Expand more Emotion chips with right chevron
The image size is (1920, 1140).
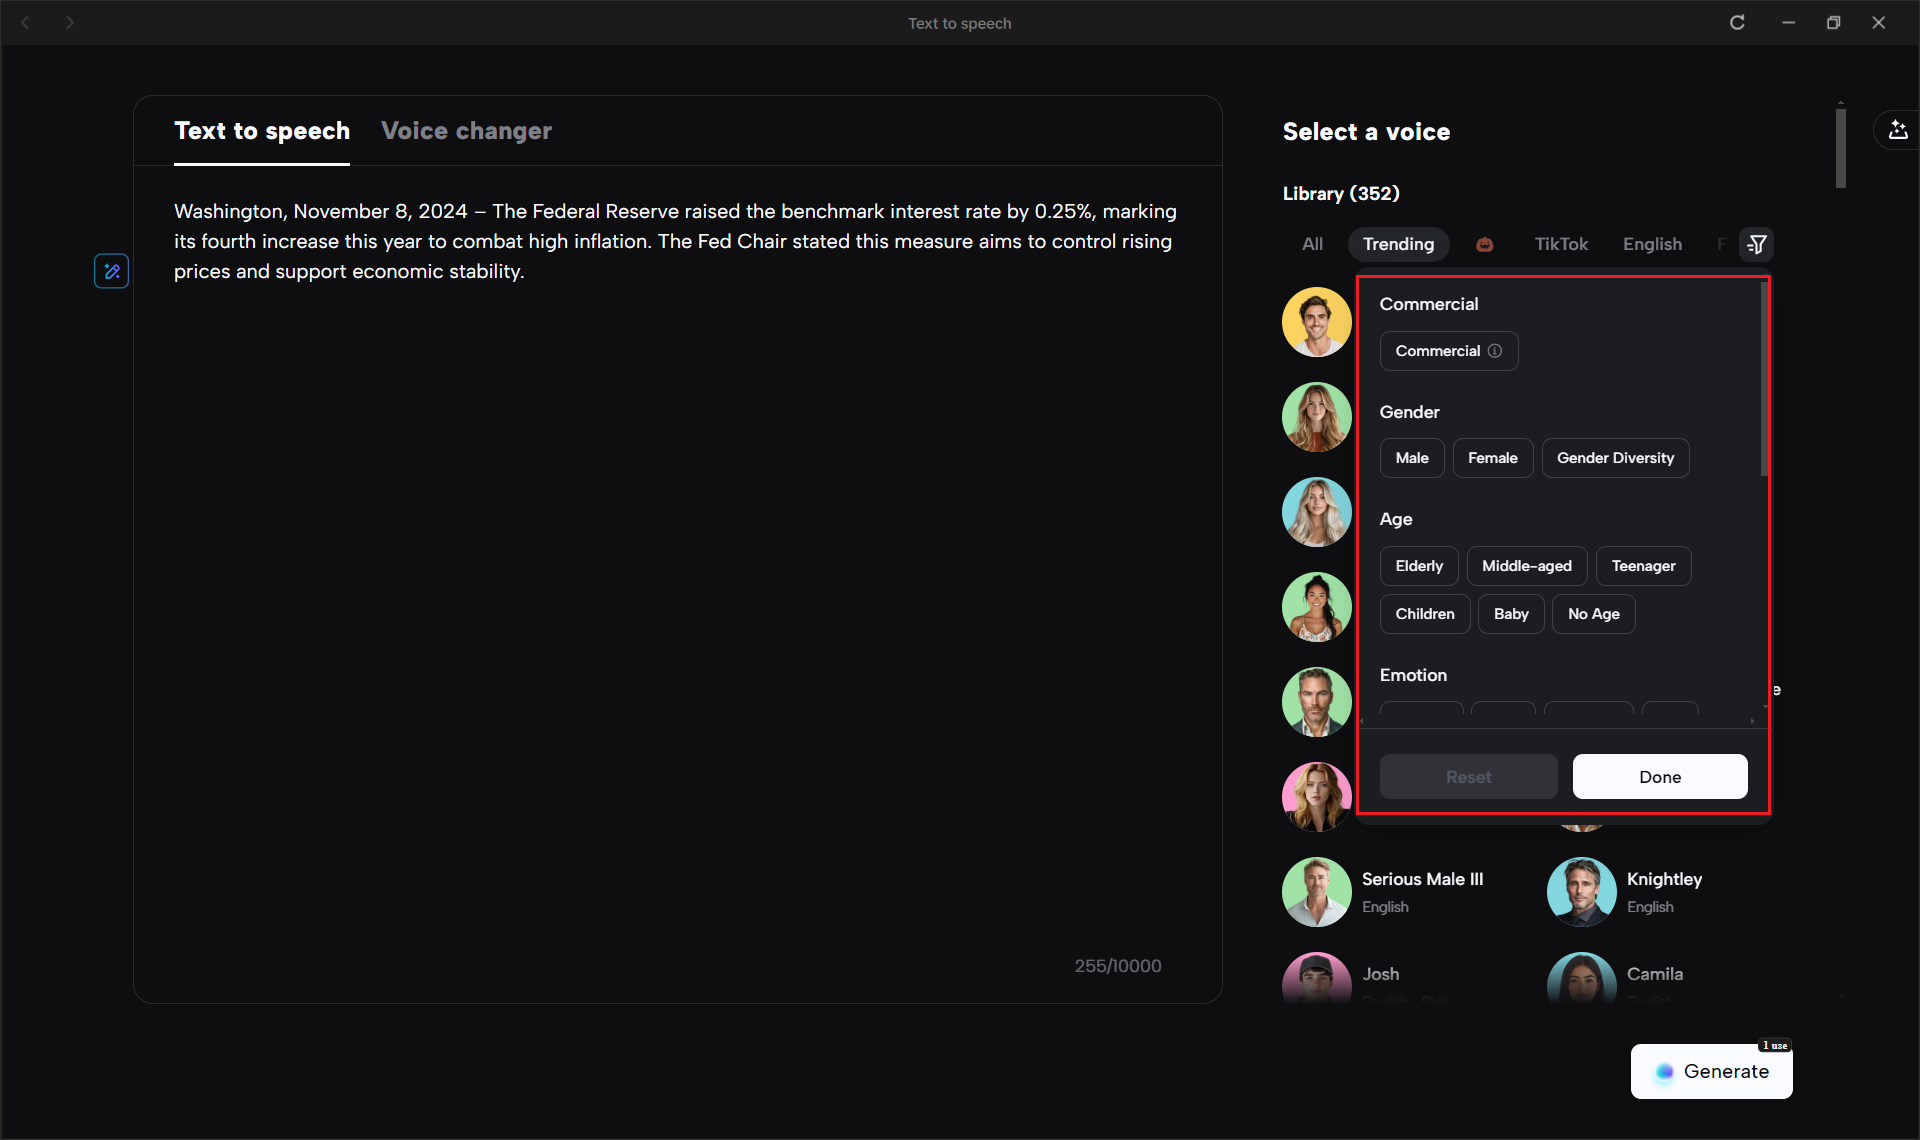[1752, 721]
